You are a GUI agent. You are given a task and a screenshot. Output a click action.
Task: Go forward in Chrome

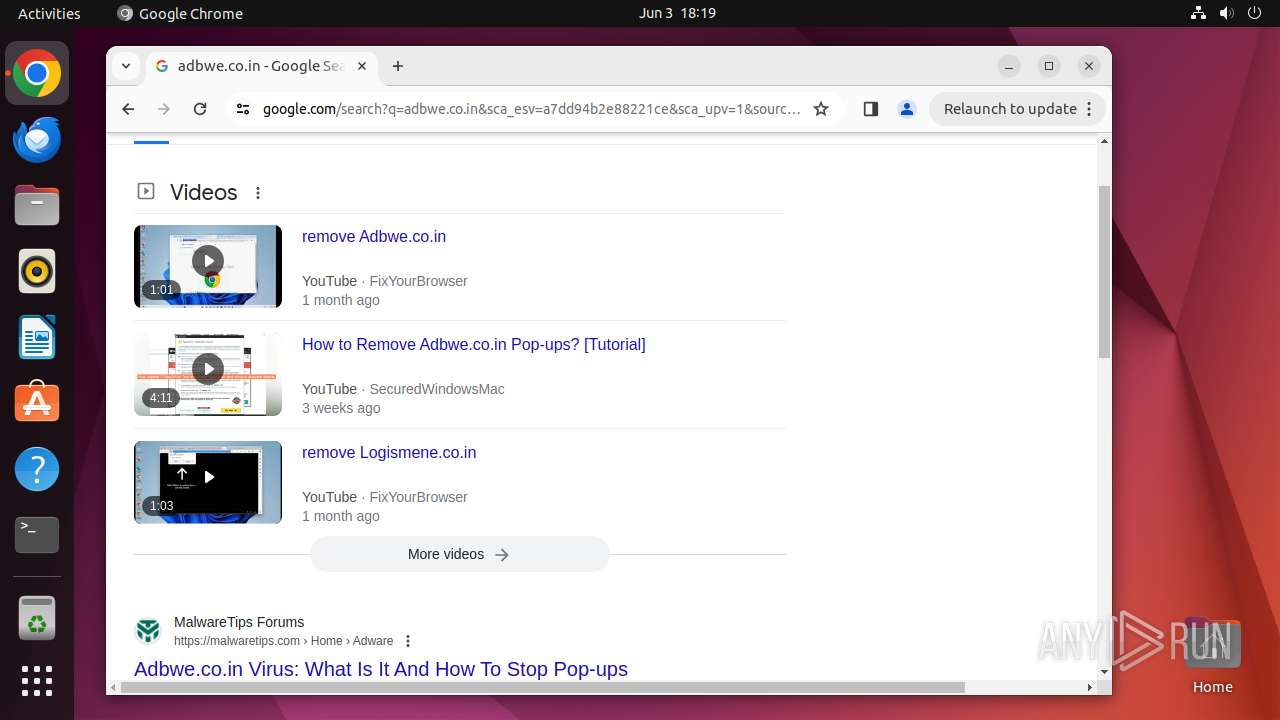[164, 109]
